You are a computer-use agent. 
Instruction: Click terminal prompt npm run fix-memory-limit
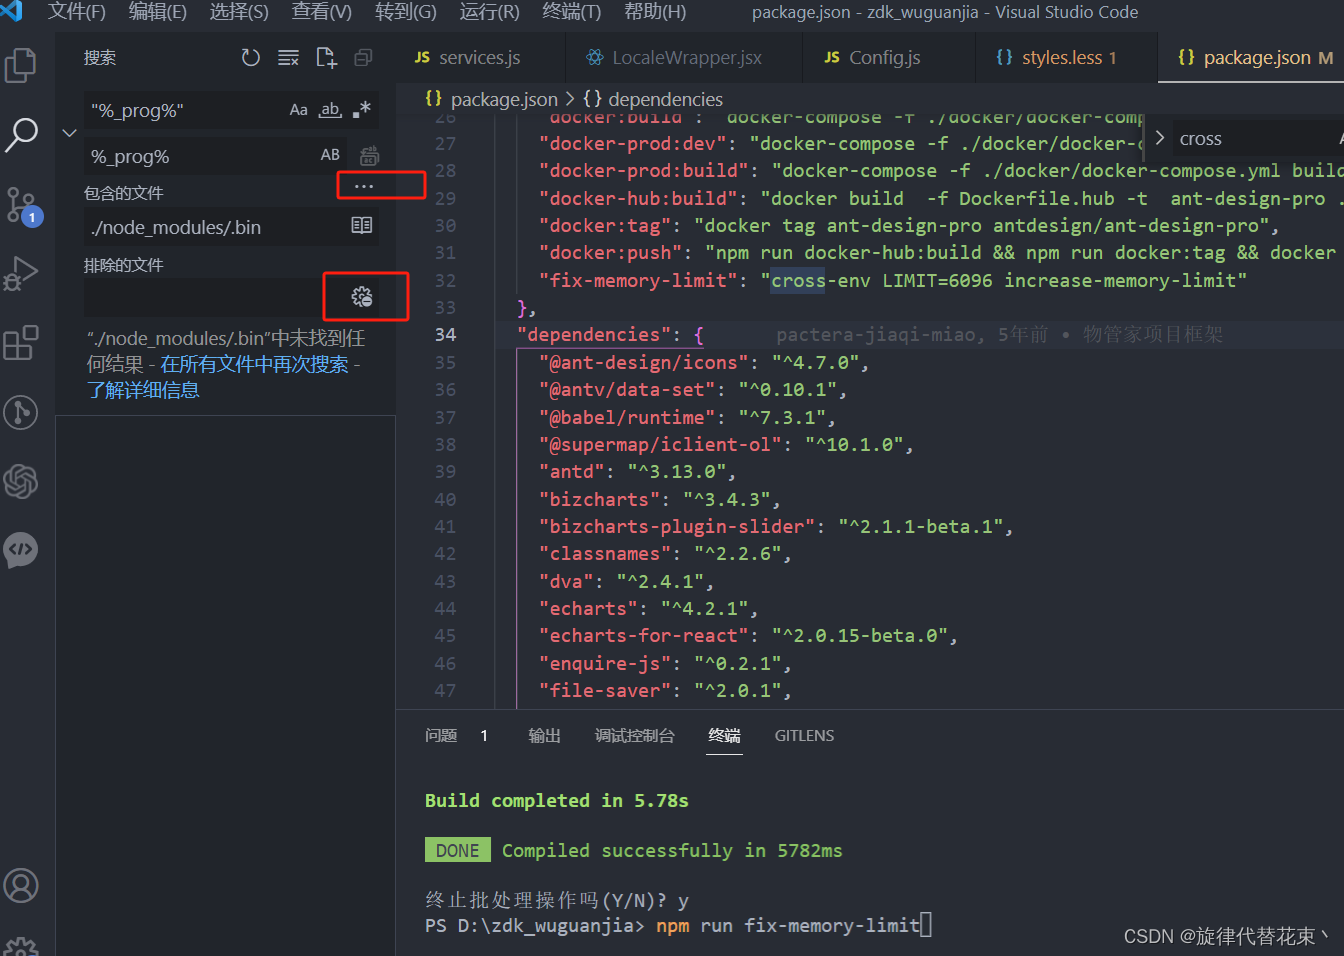point(788,925)
